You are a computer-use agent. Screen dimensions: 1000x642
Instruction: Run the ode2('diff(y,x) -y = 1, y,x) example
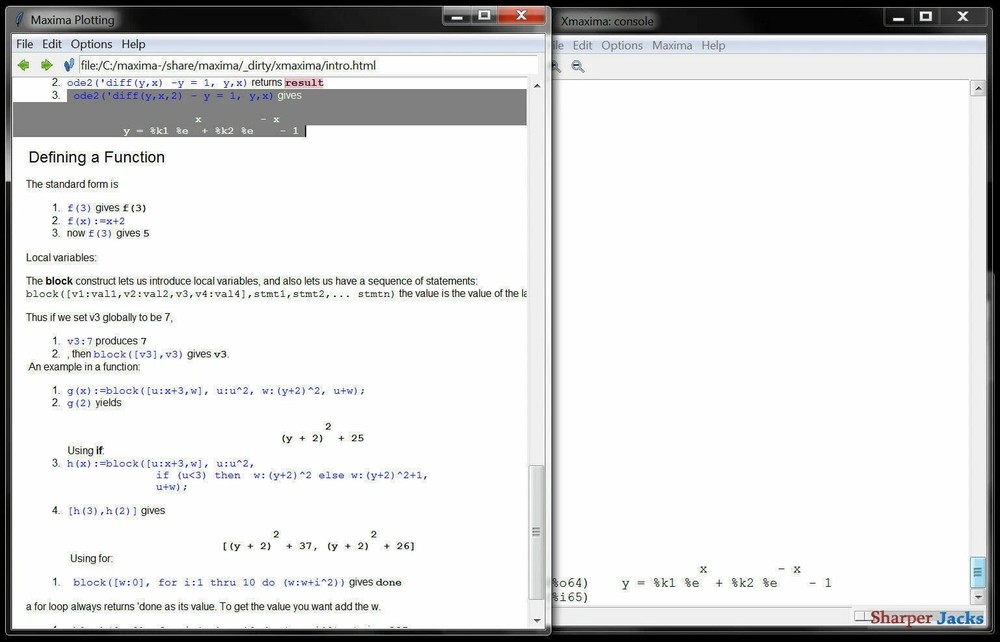click(157, 83)
